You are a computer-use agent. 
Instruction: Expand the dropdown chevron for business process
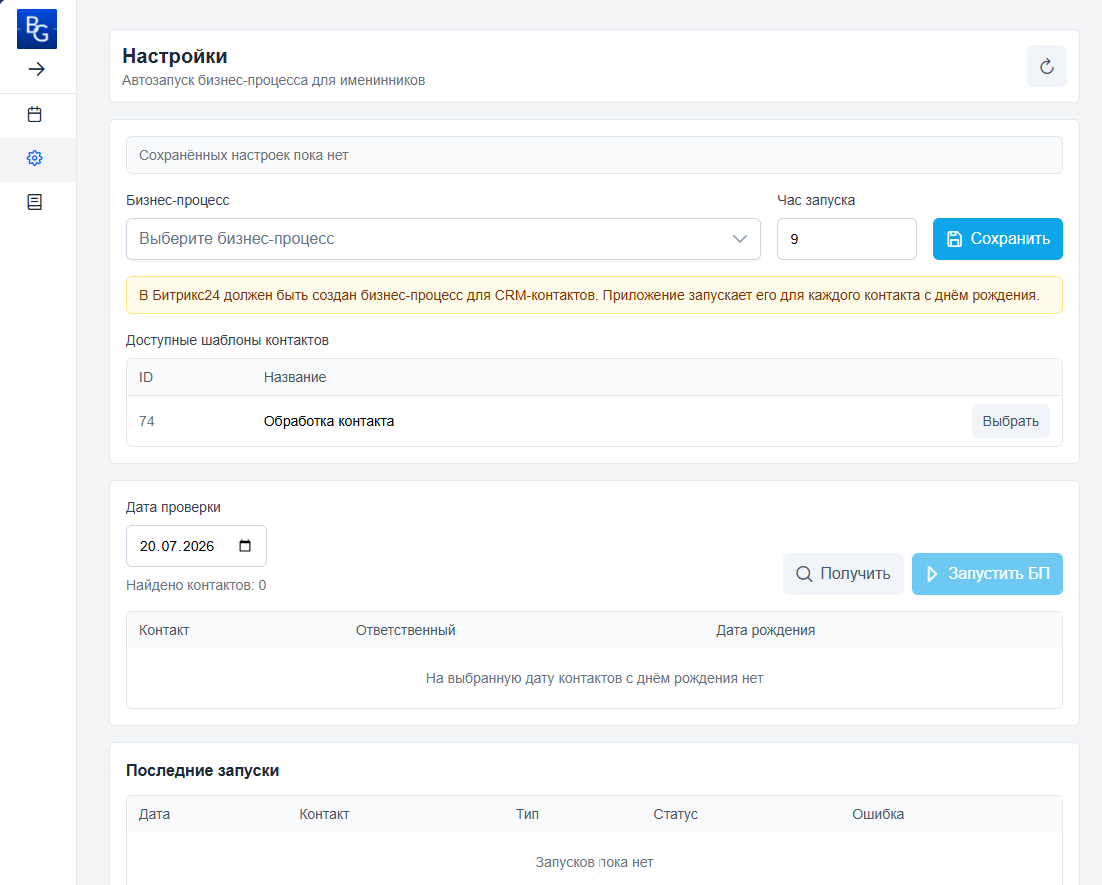point(739,239)
